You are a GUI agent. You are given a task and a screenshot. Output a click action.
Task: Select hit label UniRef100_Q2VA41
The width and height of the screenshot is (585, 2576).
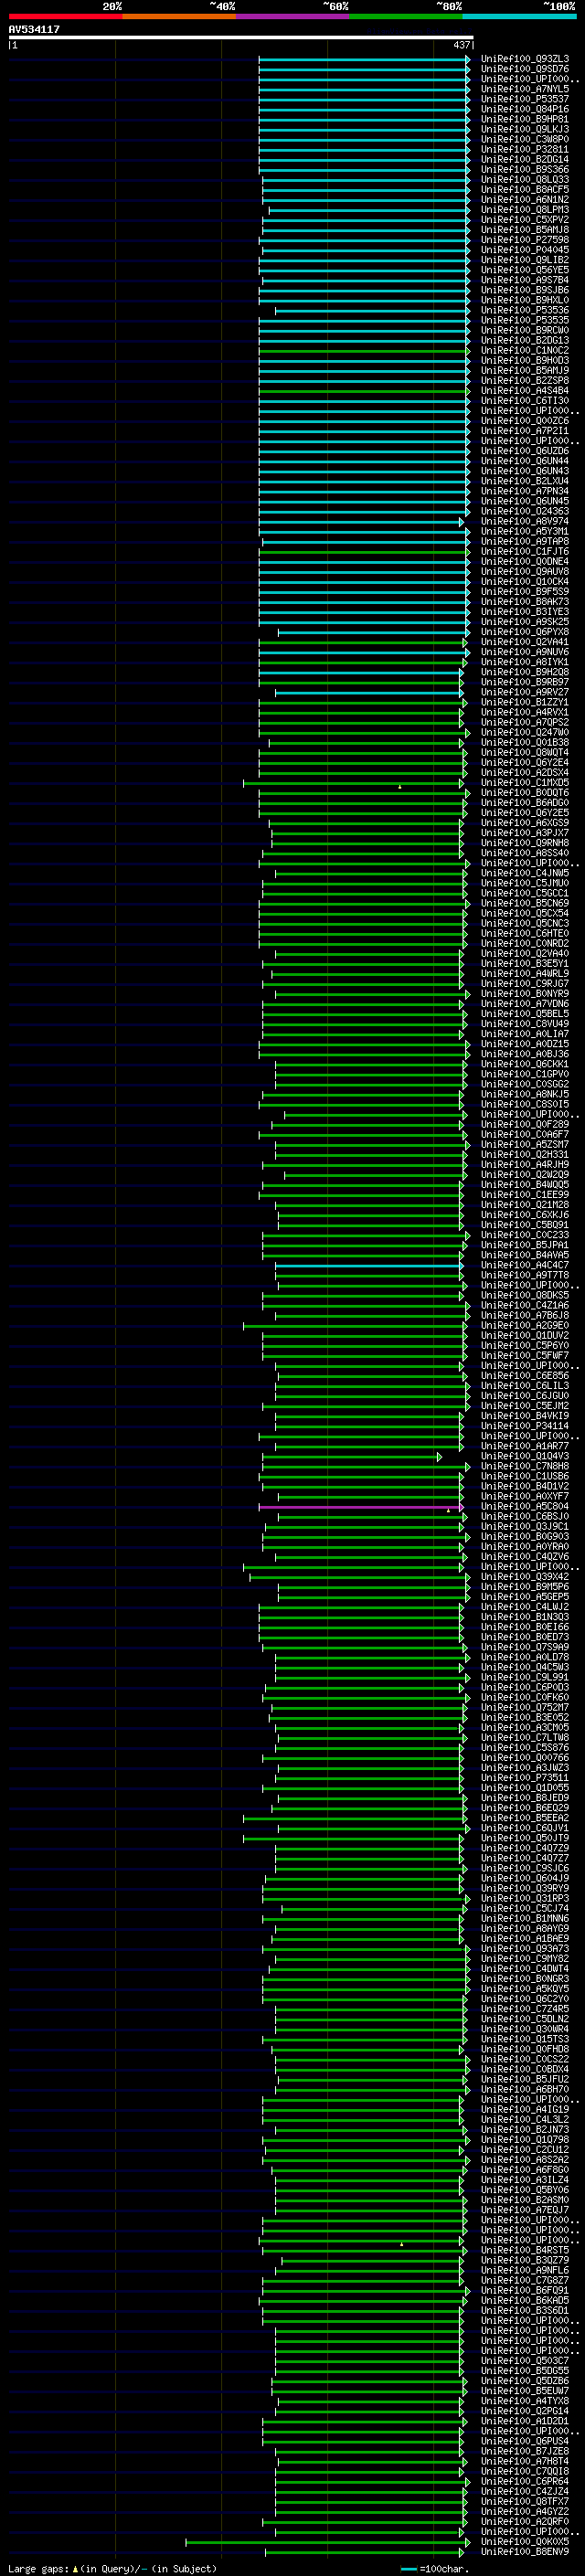[x=524, y=642]
